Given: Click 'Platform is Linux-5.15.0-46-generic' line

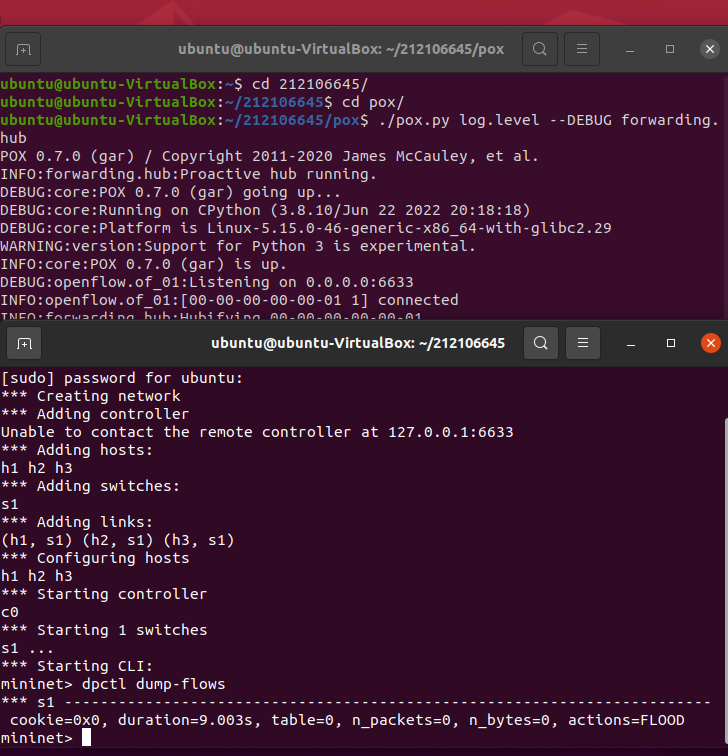Looking at the screenshot, I should click(x=306, y=228).
